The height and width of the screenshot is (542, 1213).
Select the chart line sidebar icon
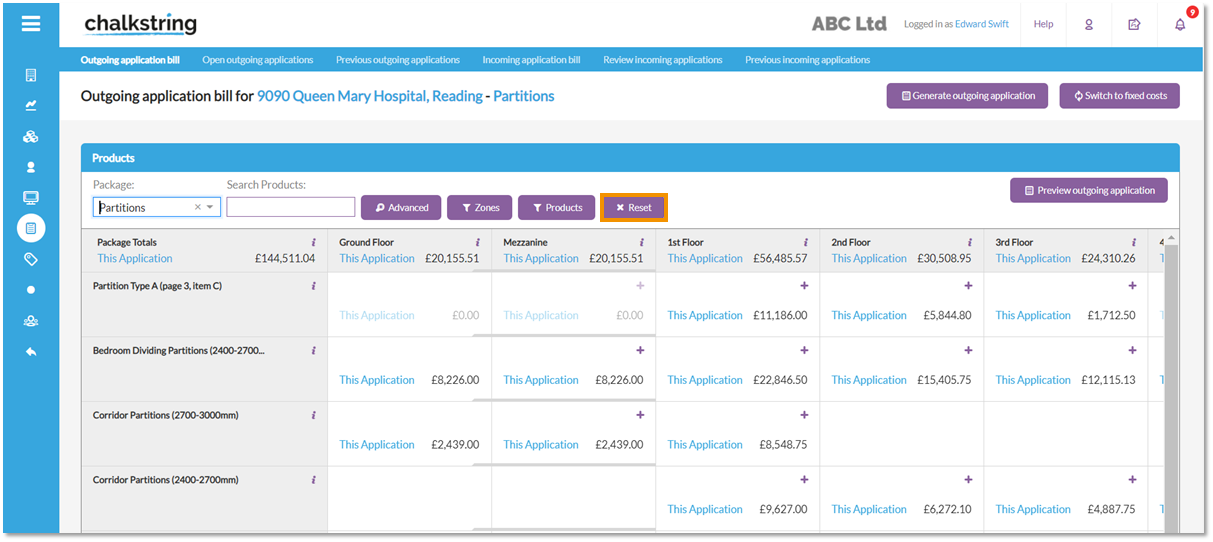[31, 105]
